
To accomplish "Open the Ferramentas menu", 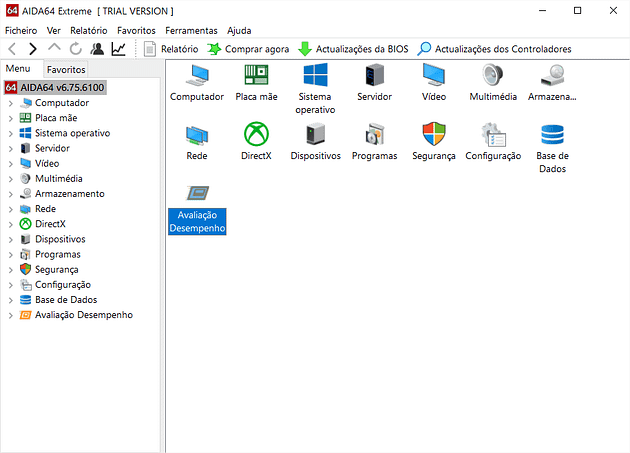I will [190, 30].
